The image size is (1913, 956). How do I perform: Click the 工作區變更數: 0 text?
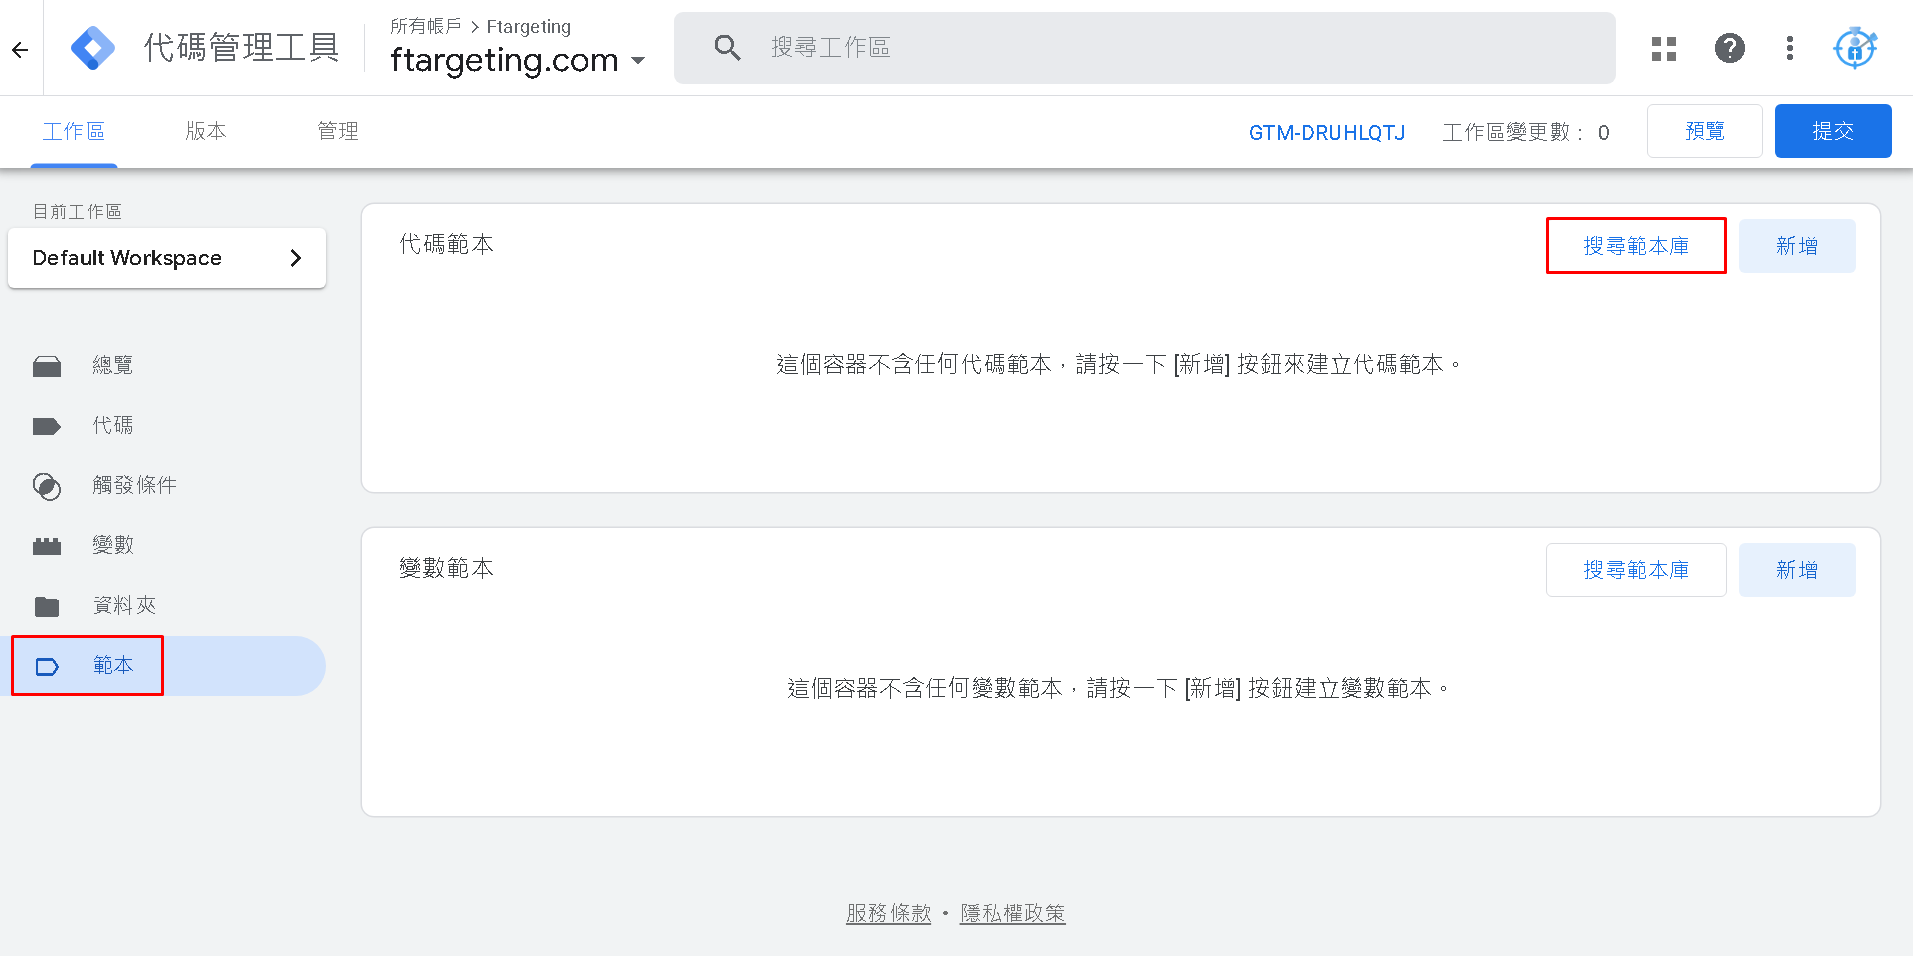(1526, 132)
